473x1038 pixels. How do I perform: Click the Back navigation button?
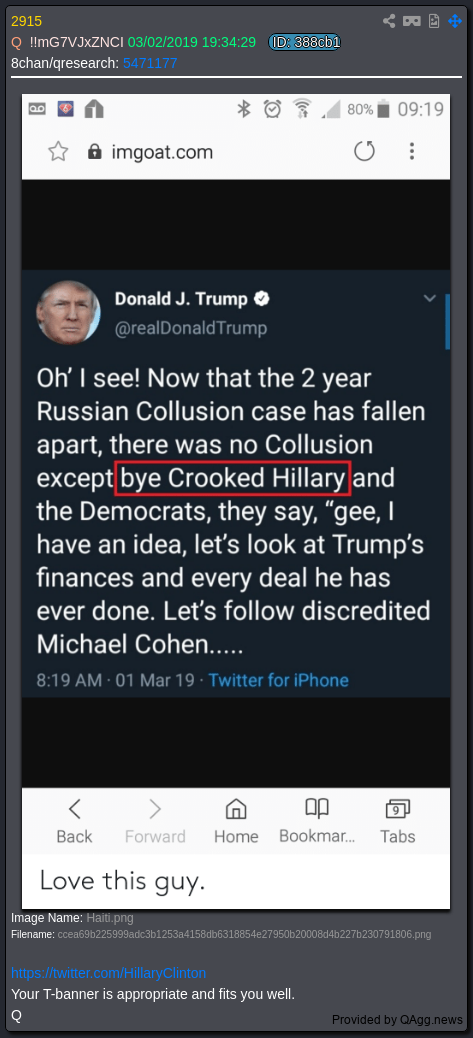pyautogui.click(x=74, y=821)
